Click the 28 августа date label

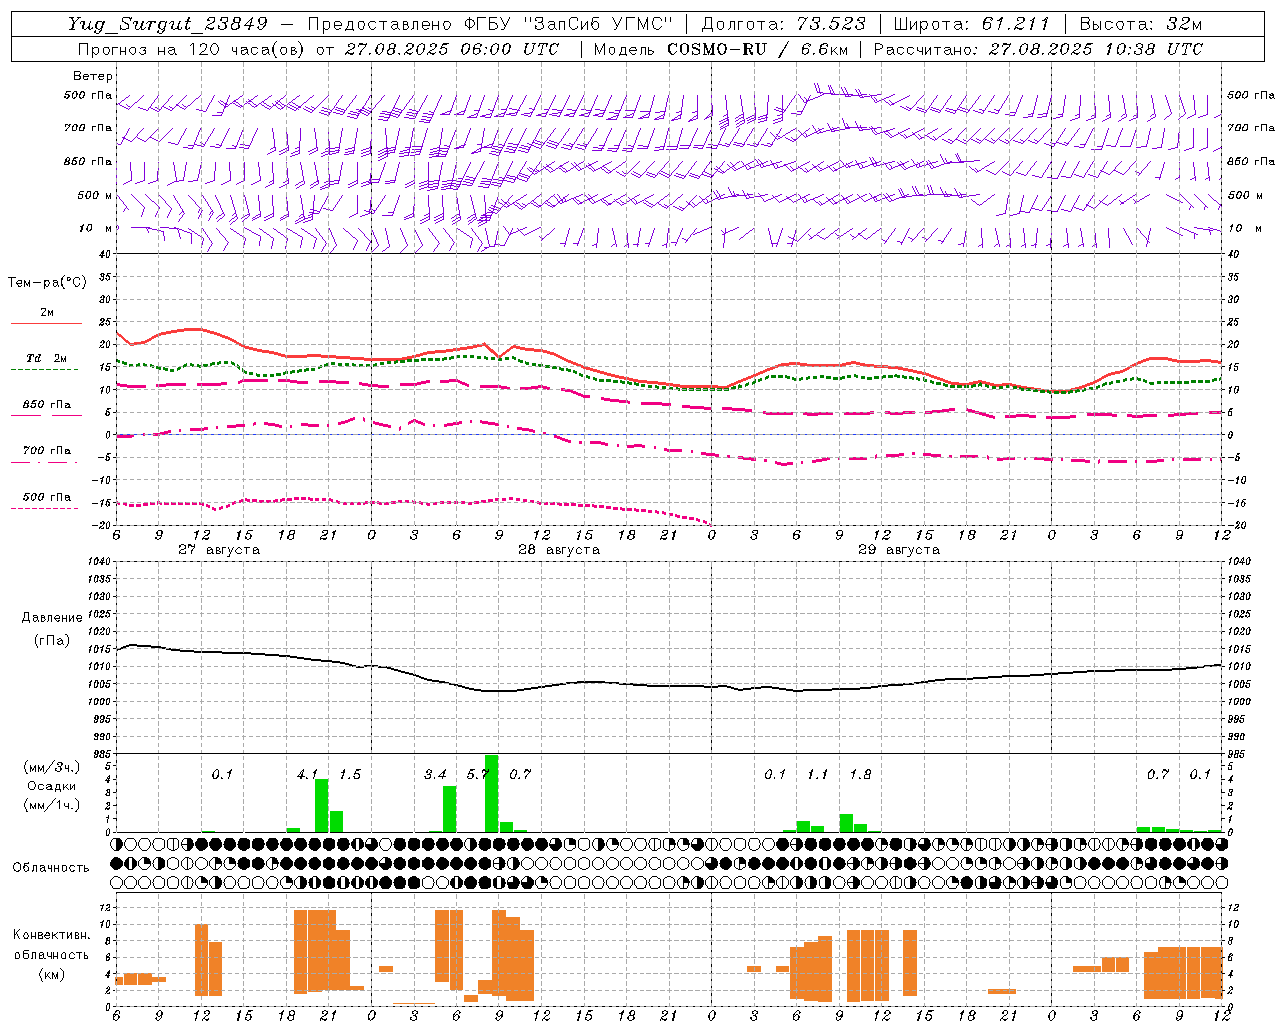pyautogui.click(x=559, y=550)
